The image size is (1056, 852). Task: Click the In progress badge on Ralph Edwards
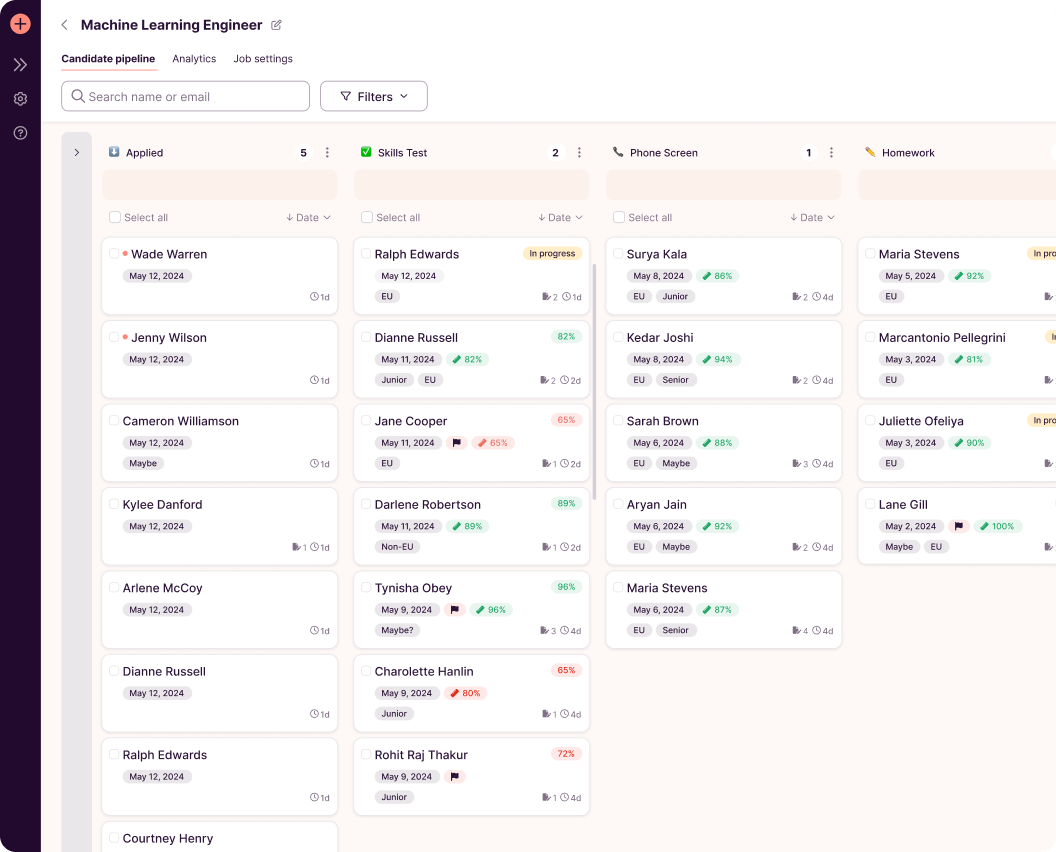click(552, 254)
